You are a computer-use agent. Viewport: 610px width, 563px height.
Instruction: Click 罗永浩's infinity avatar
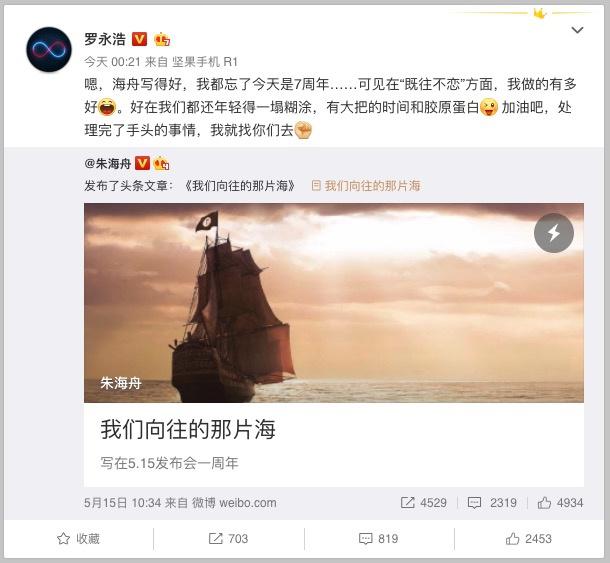coord(49,49)
